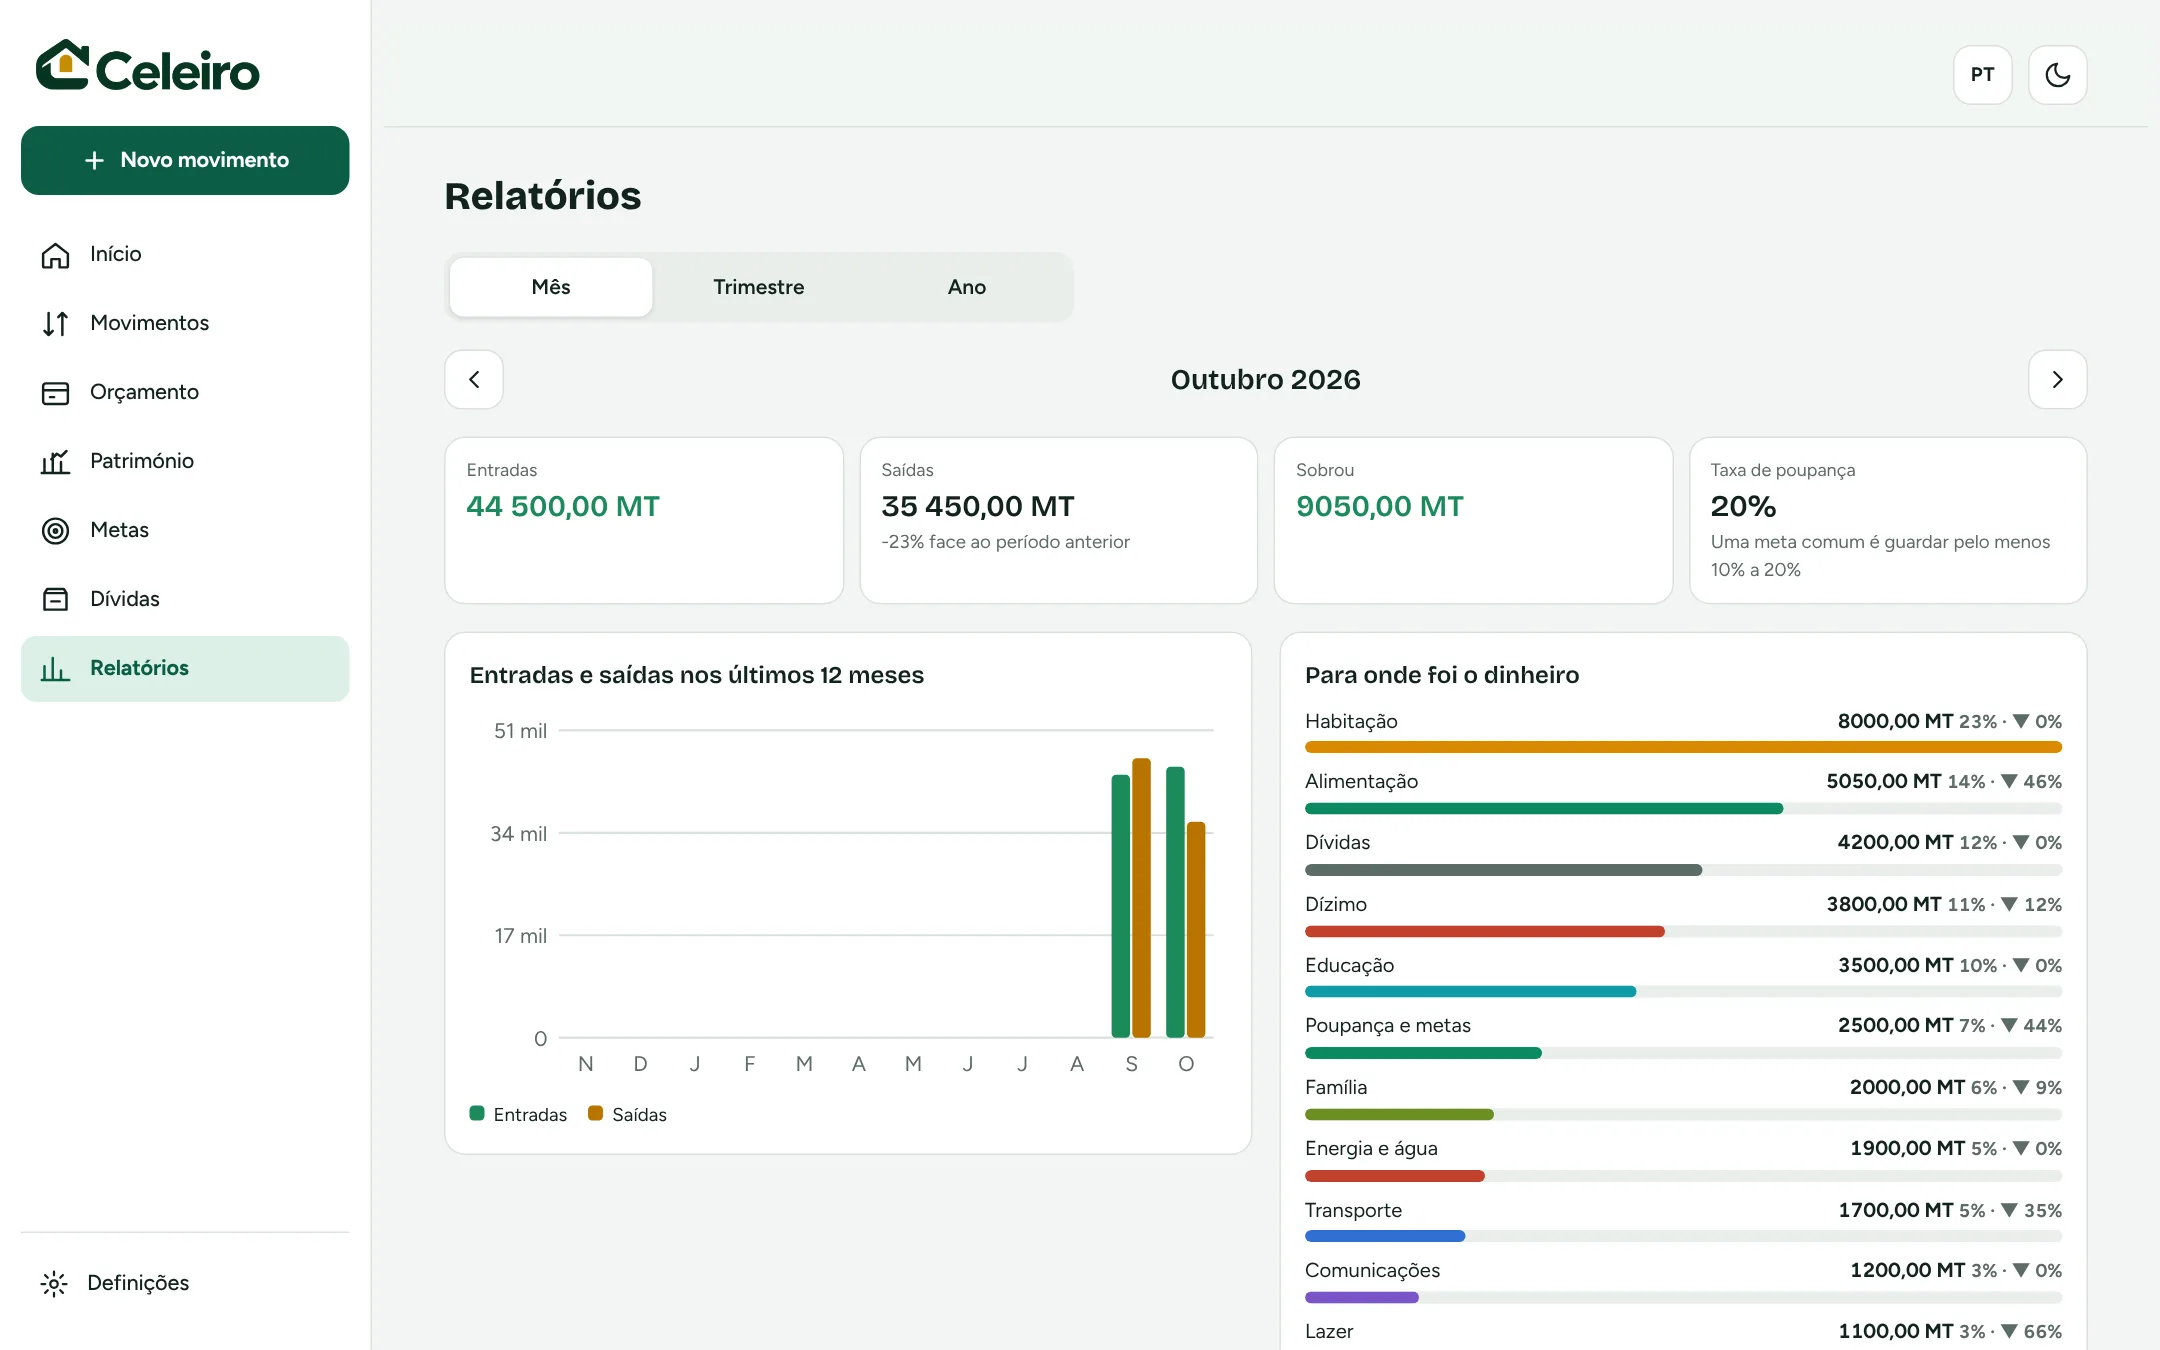The width and height of the screenshot is (2160, 1350).
Task: Switch language using PT button
Action: pos(1982,75)
